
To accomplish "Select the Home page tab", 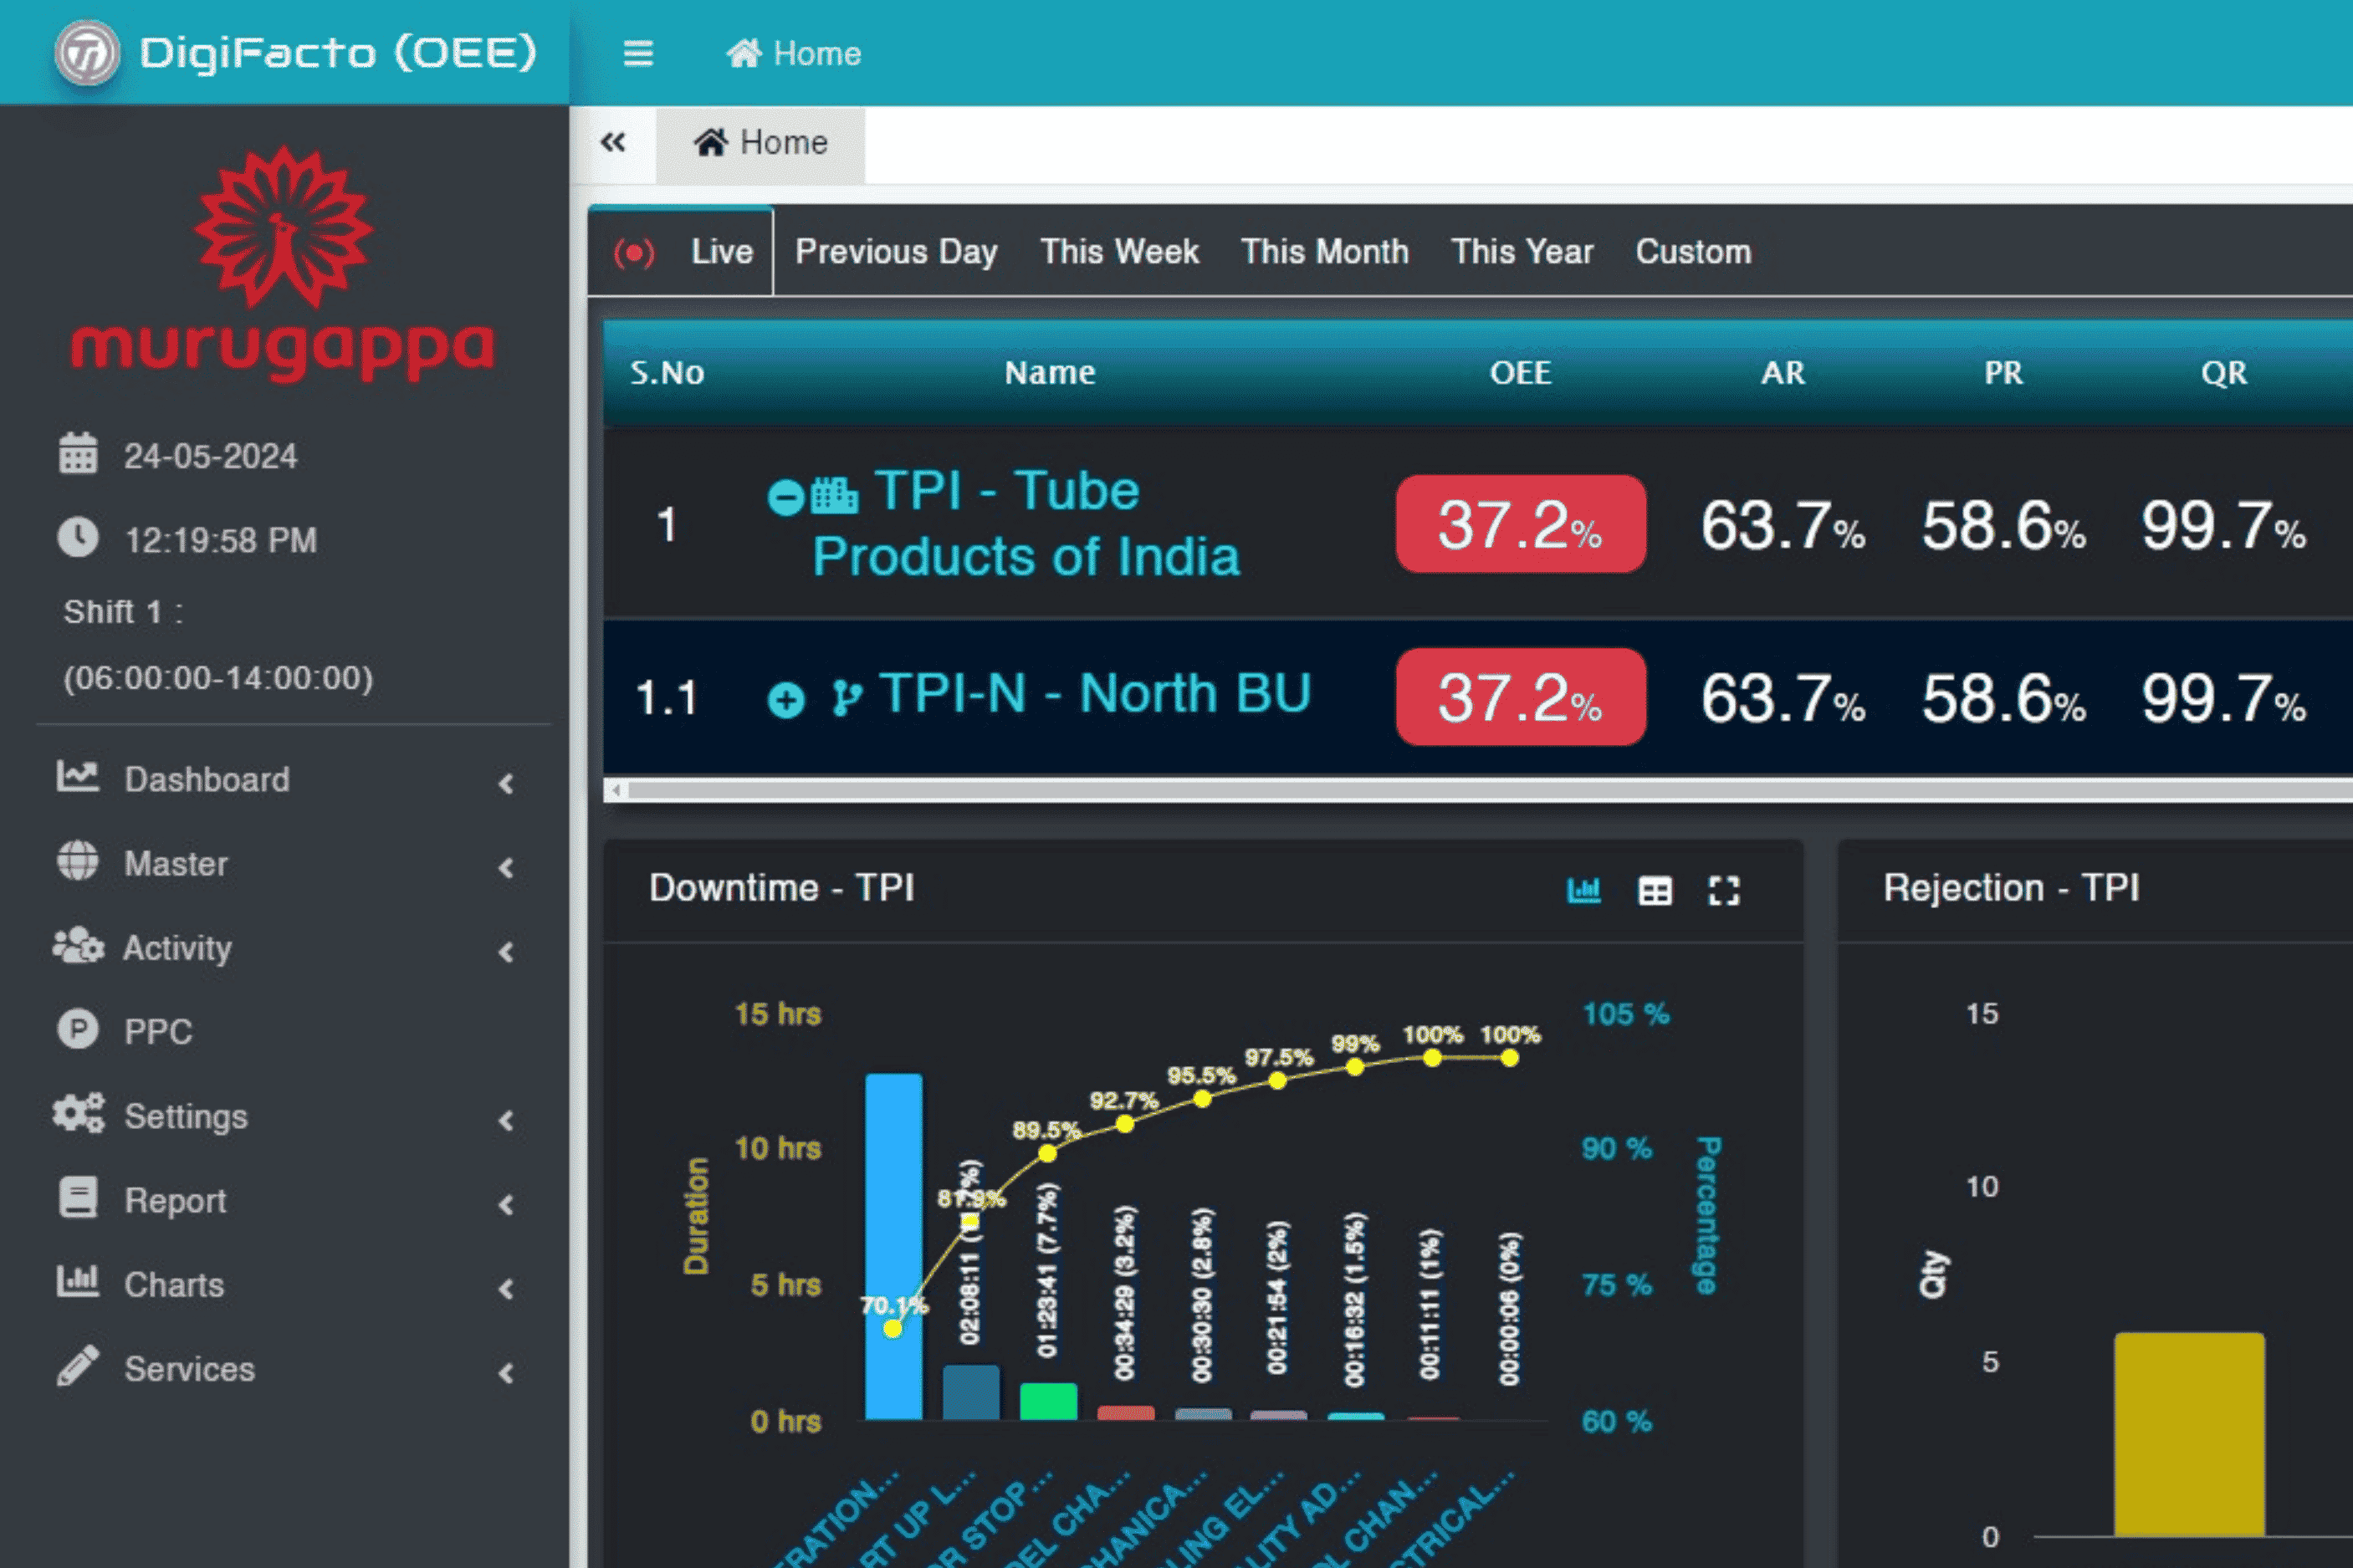I will coord(760,144).
